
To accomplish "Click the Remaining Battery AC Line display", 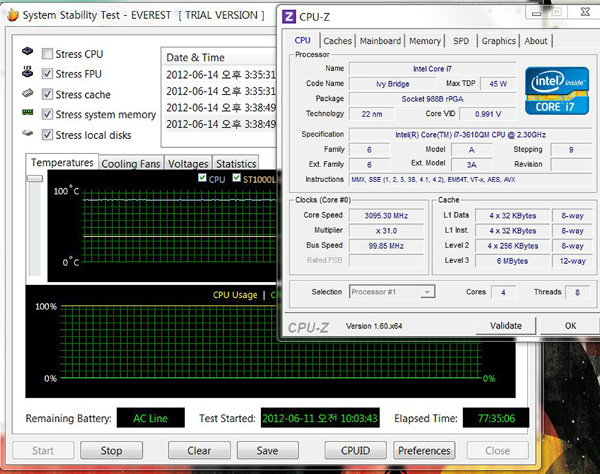I will 150,418.
